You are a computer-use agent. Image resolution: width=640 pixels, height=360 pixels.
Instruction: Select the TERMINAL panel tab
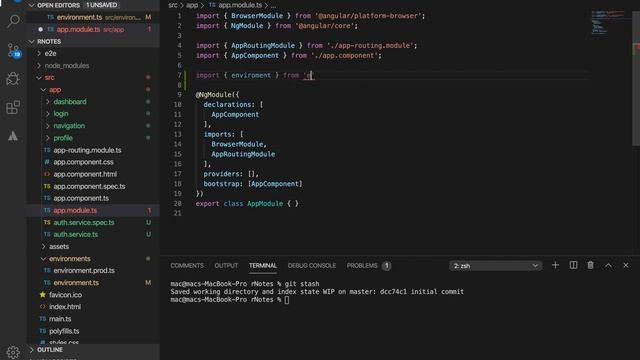pyautogui.click(x=263, y=266)
